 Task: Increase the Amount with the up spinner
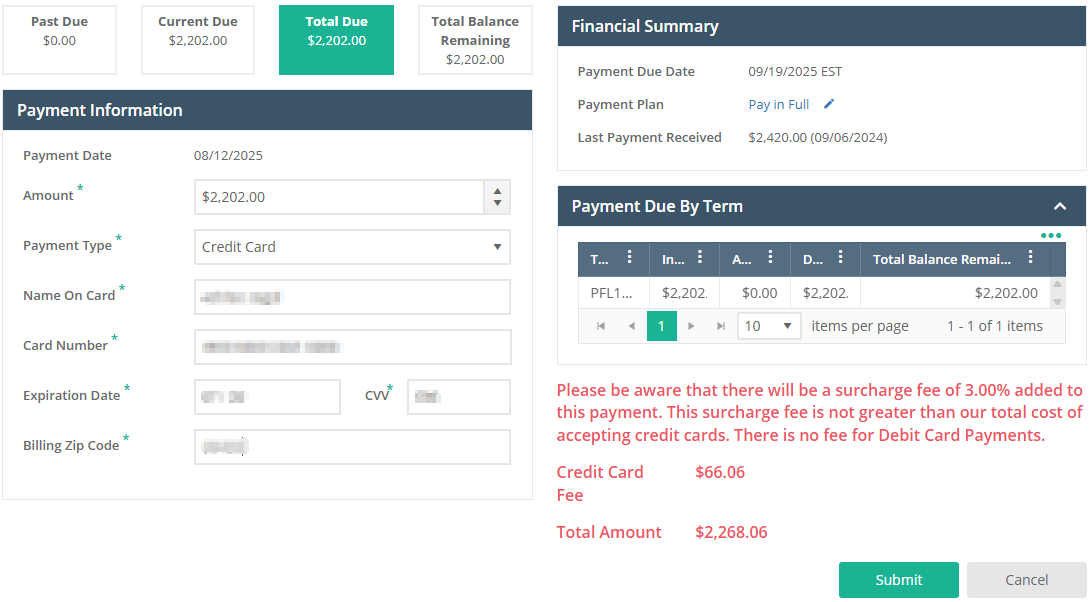click(x=497, y=190)
